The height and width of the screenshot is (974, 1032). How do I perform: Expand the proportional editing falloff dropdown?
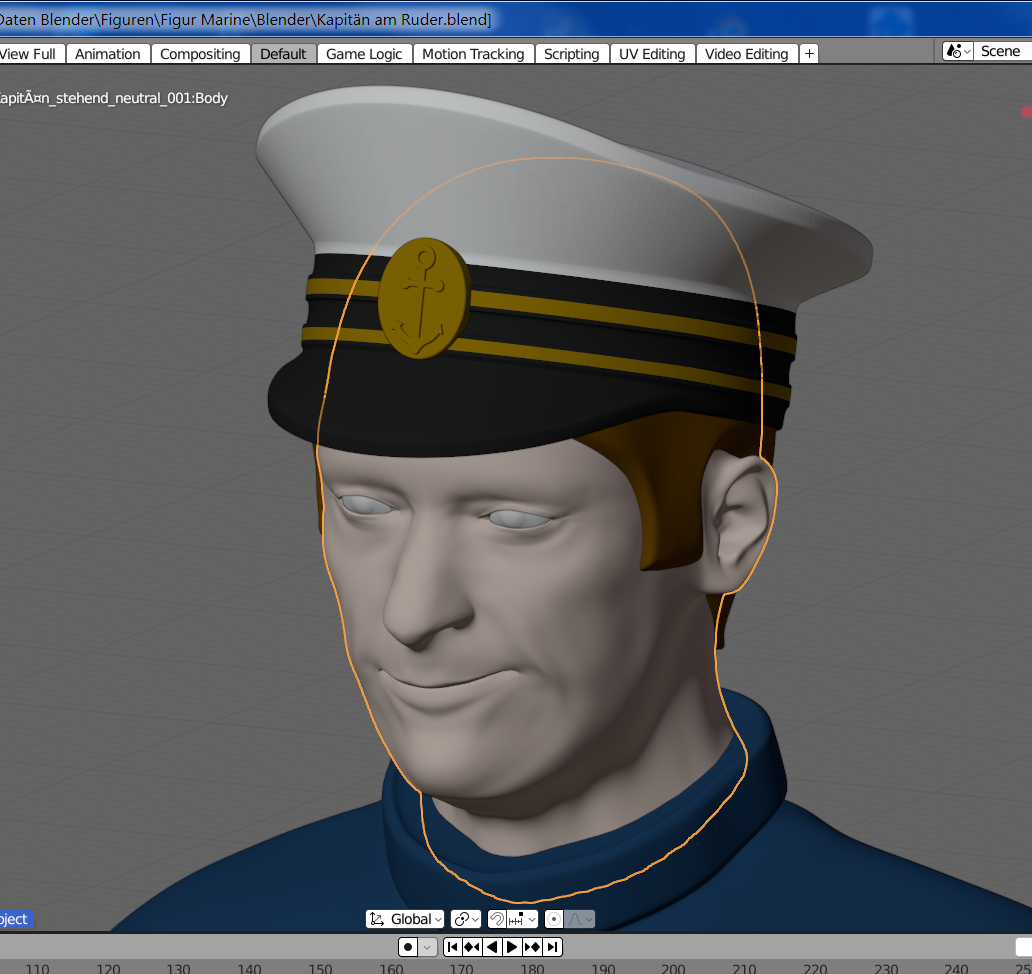click(x=580, y=919)
